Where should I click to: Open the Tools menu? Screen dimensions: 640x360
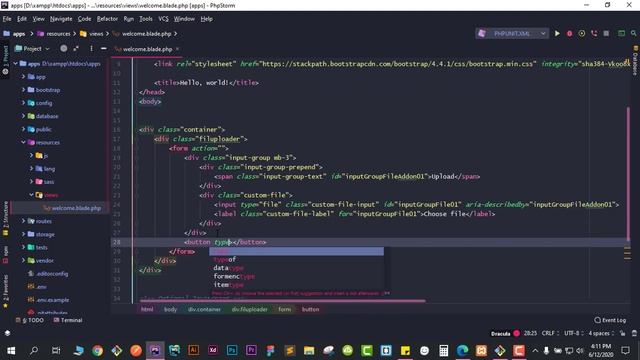coord(146,19)
